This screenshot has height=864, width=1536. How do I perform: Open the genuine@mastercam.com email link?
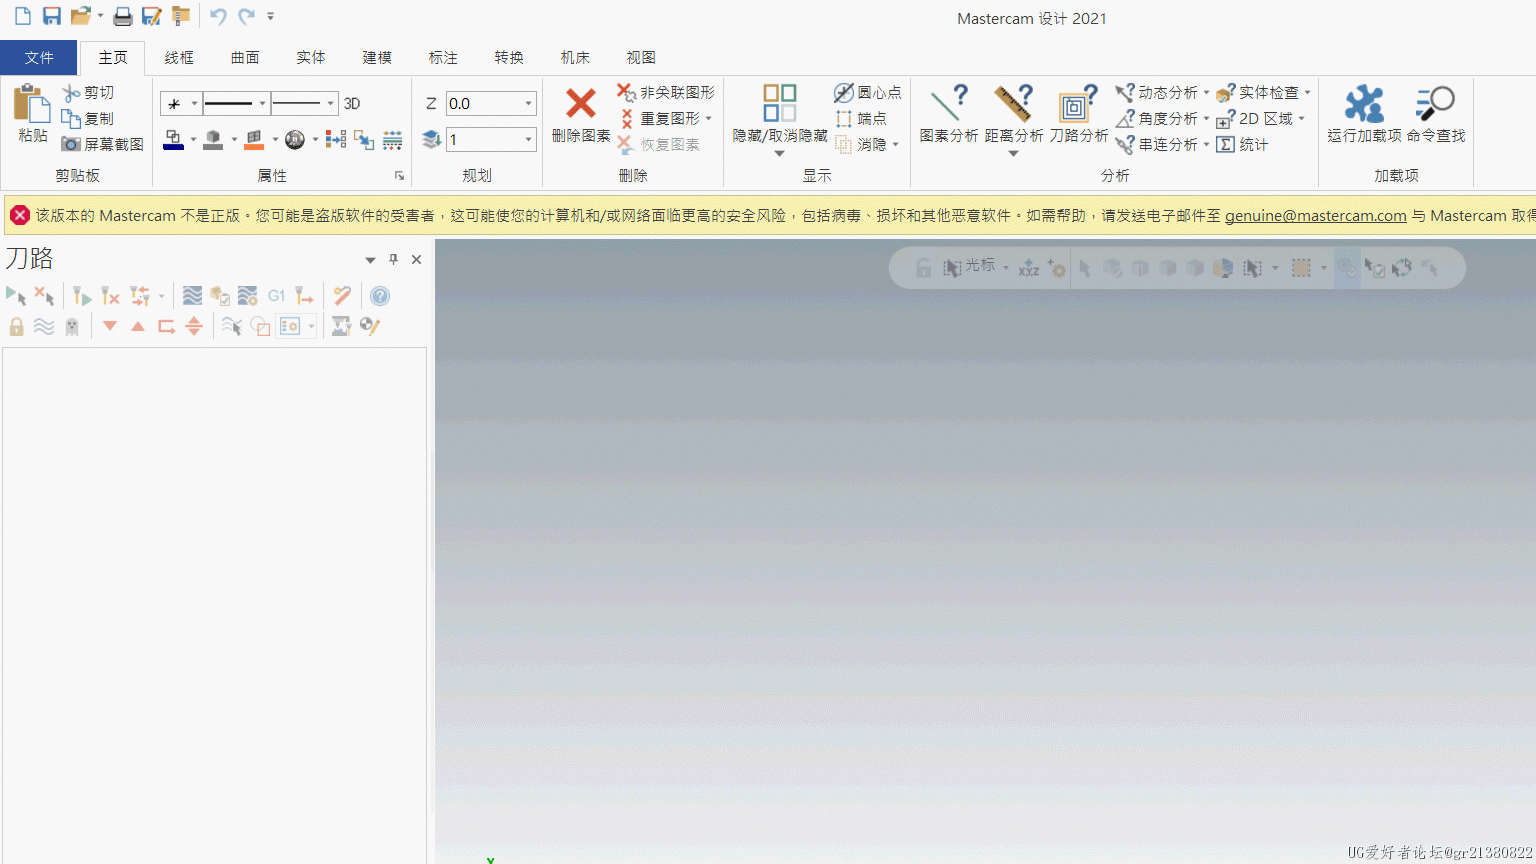(x=1315, y=215)
